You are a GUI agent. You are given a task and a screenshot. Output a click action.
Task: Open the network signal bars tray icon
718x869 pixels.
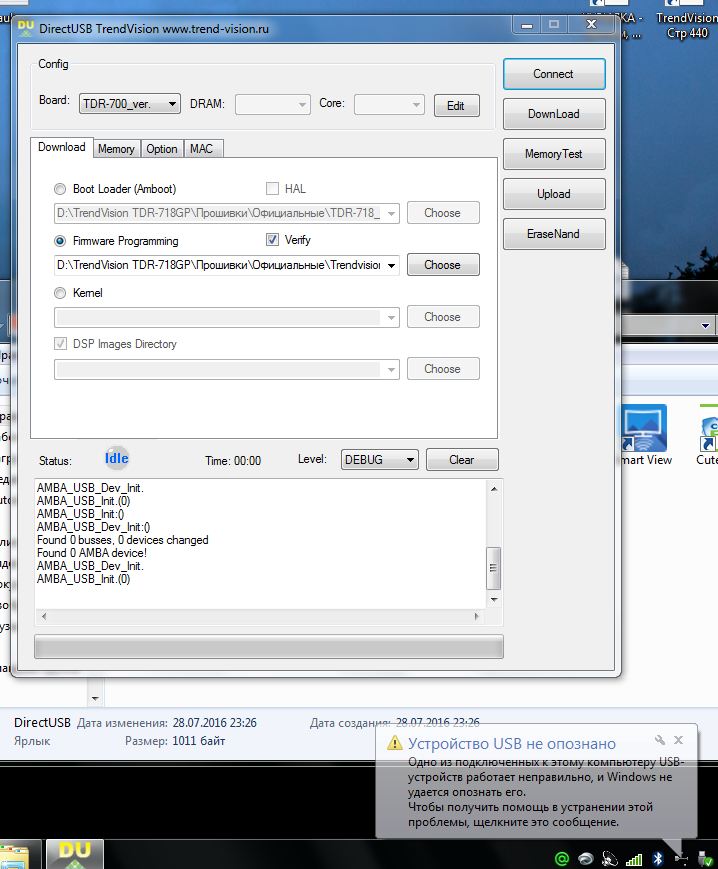click(x=634, y=858)
